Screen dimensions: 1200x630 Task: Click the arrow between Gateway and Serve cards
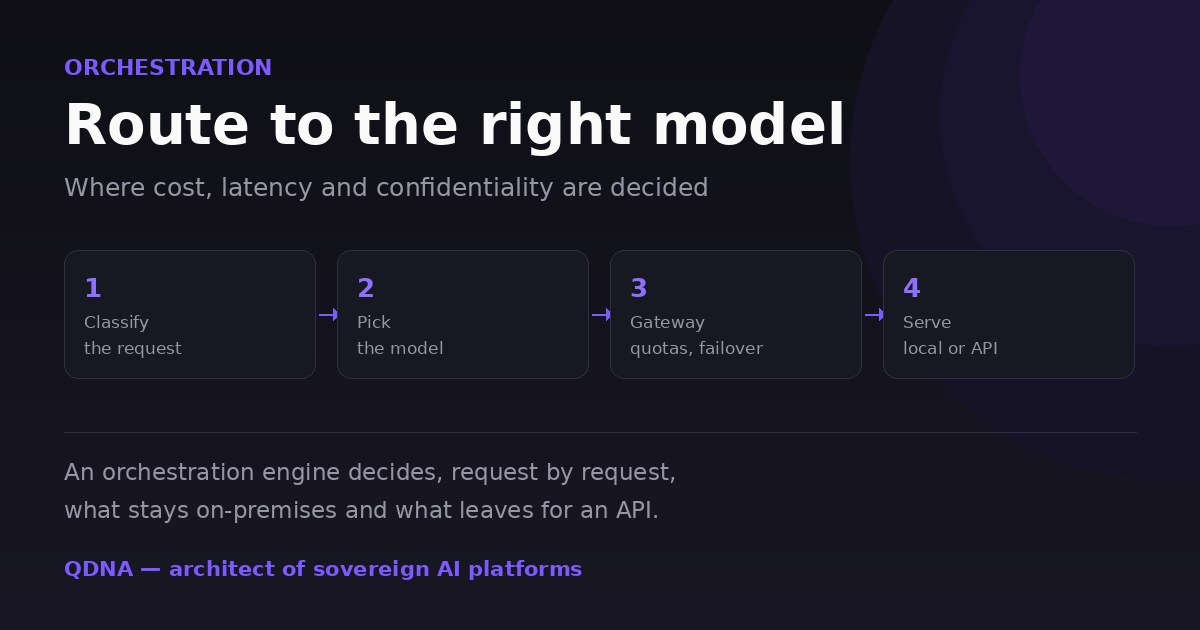873,315
